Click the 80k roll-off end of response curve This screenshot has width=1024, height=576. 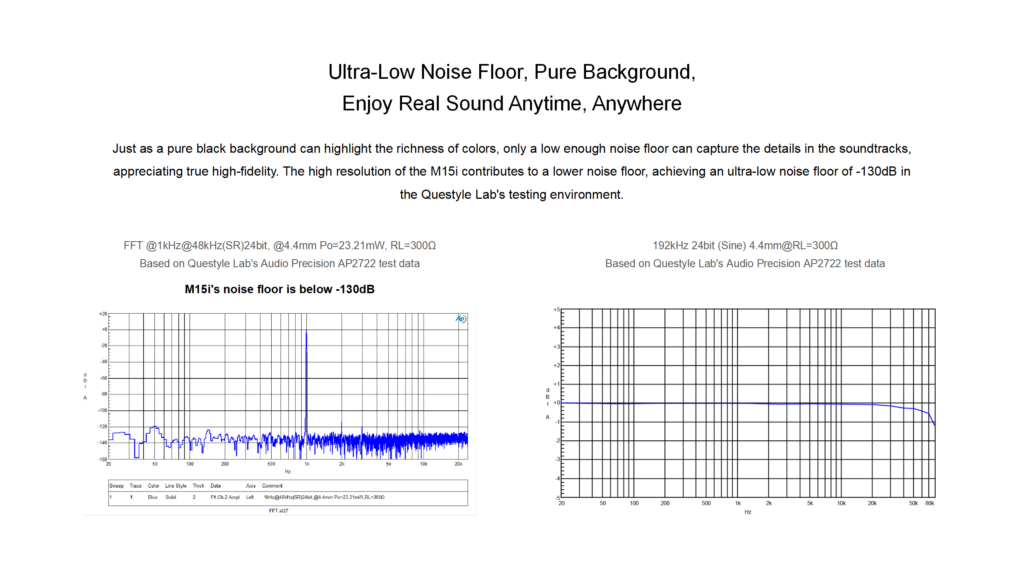tap(935, 424)
